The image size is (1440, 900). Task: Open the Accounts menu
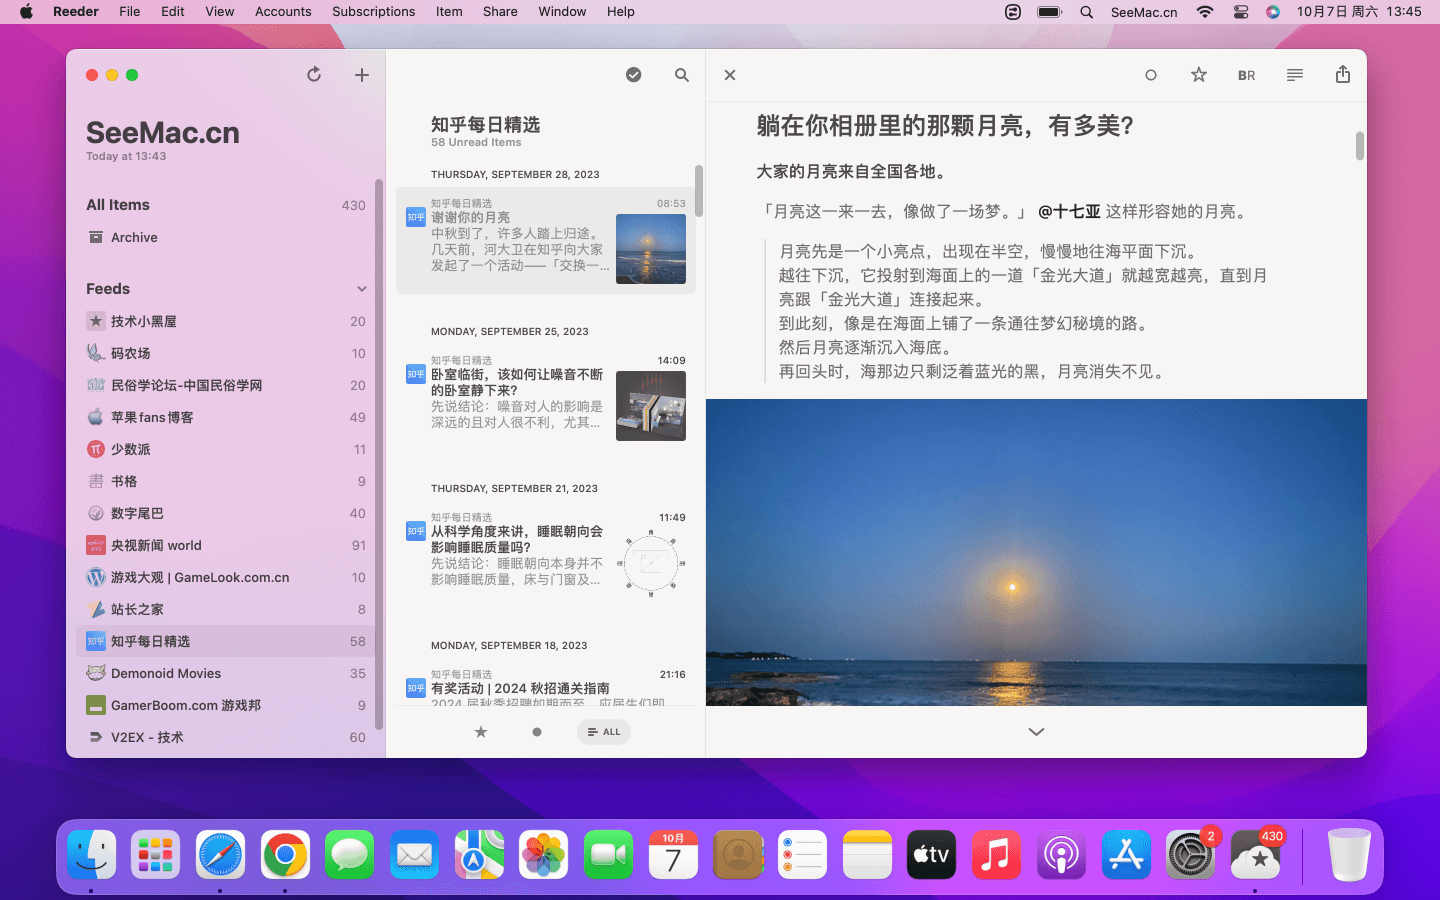click(283, 12)
